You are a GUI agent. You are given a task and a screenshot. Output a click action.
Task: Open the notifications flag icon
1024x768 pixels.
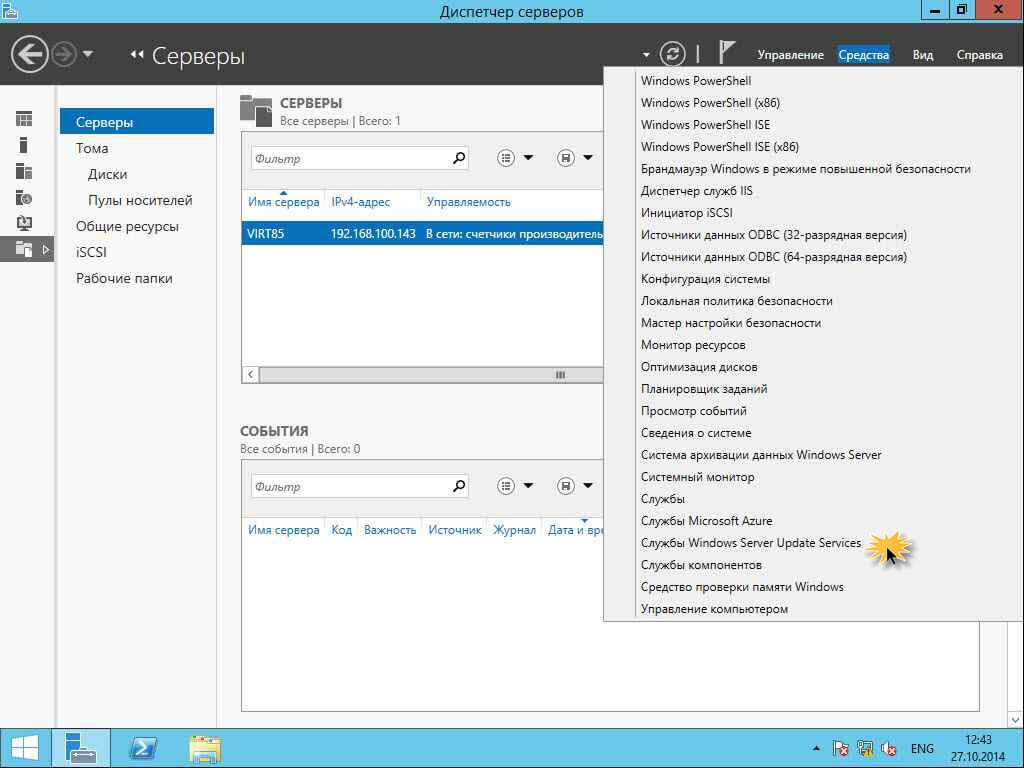[x=726, y=53]
